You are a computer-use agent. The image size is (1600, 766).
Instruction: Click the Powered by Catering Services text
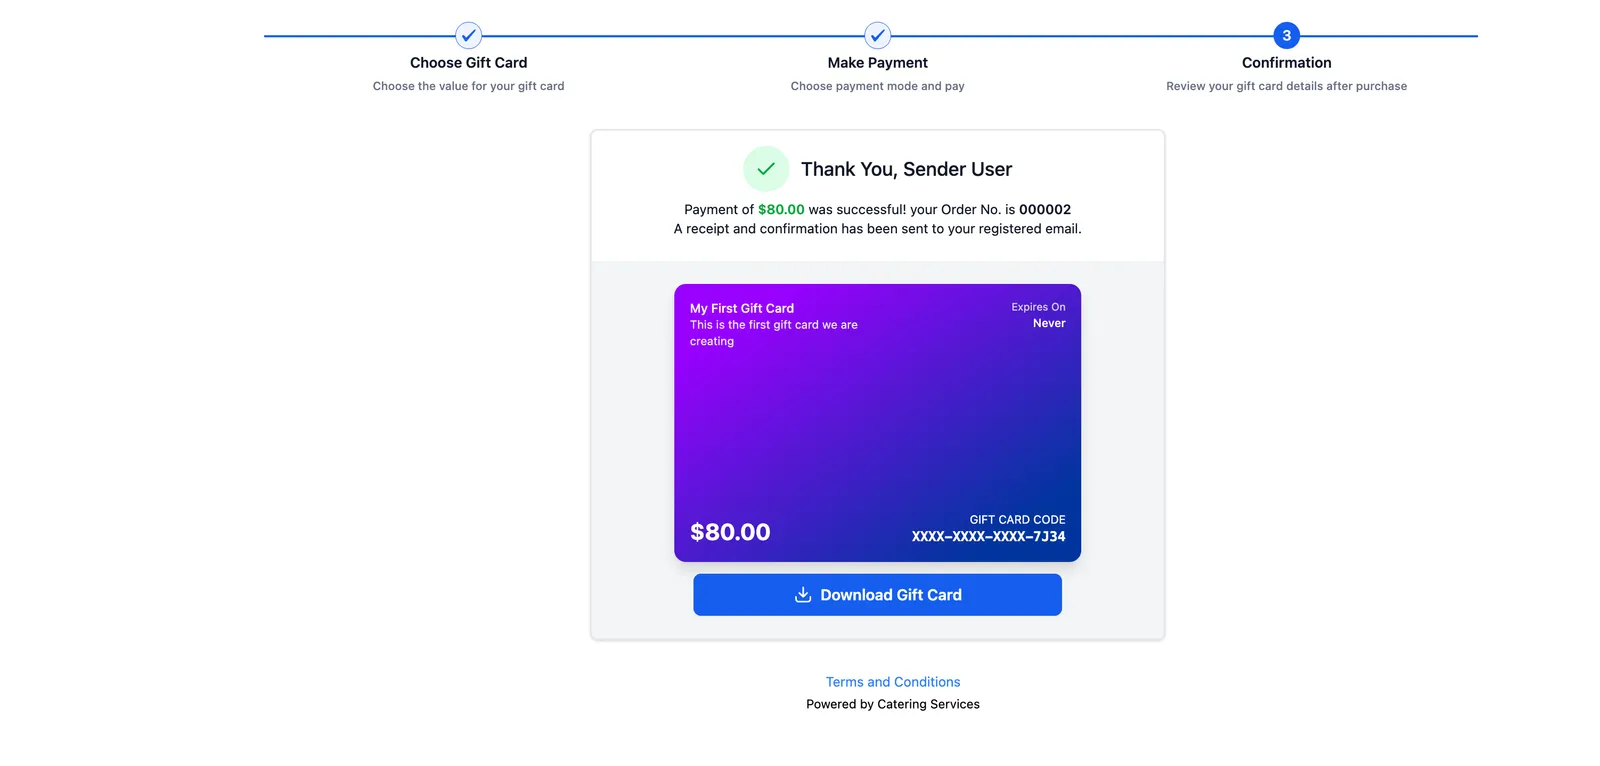click(x=893, y=704)
